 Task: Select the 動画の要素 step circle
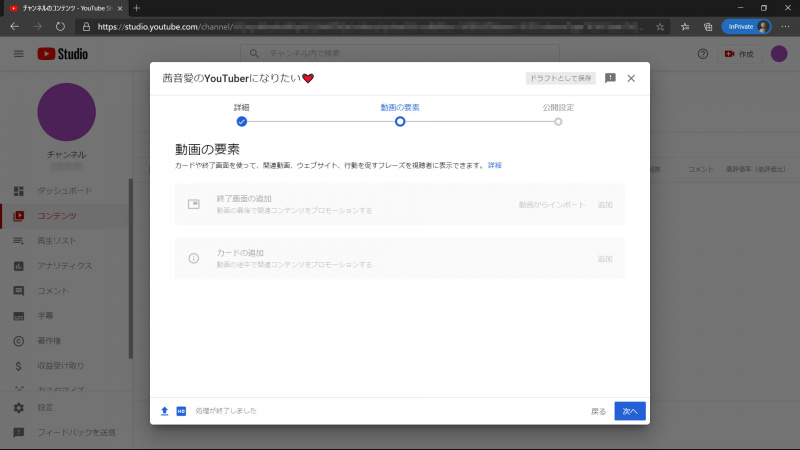[x=400, y=121]
